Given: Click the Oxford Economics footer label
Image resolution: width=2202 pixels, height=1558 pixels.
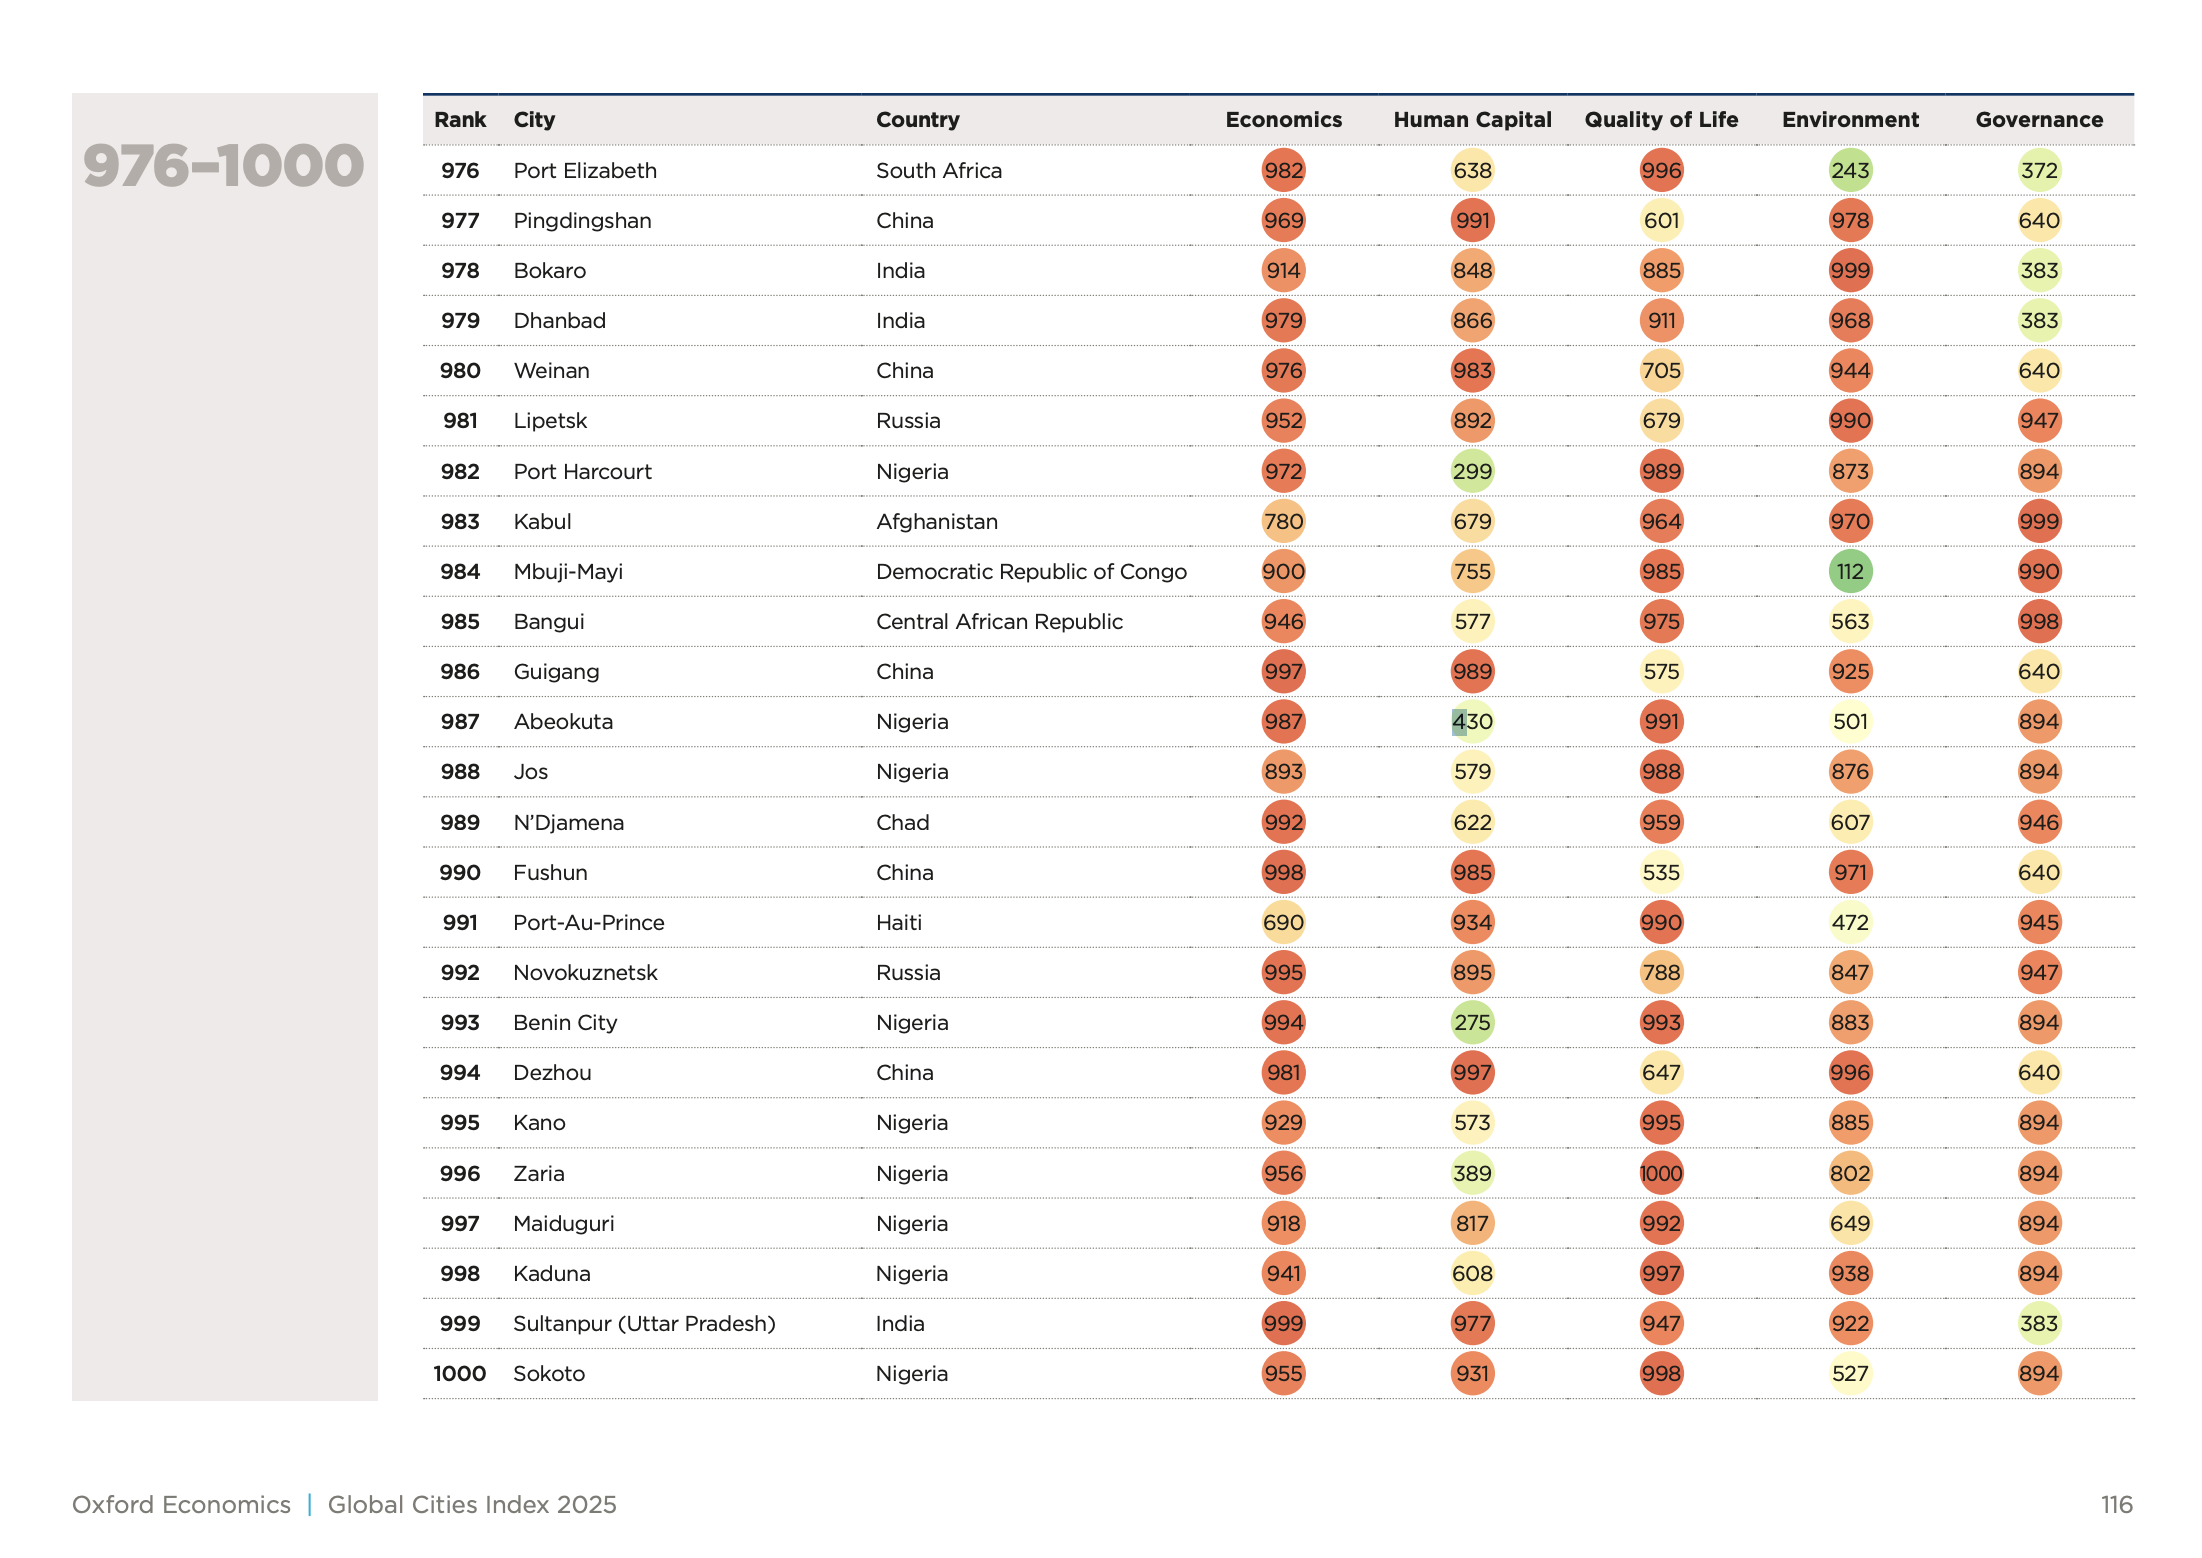Looking at the screenshot, I should 181,1505.
